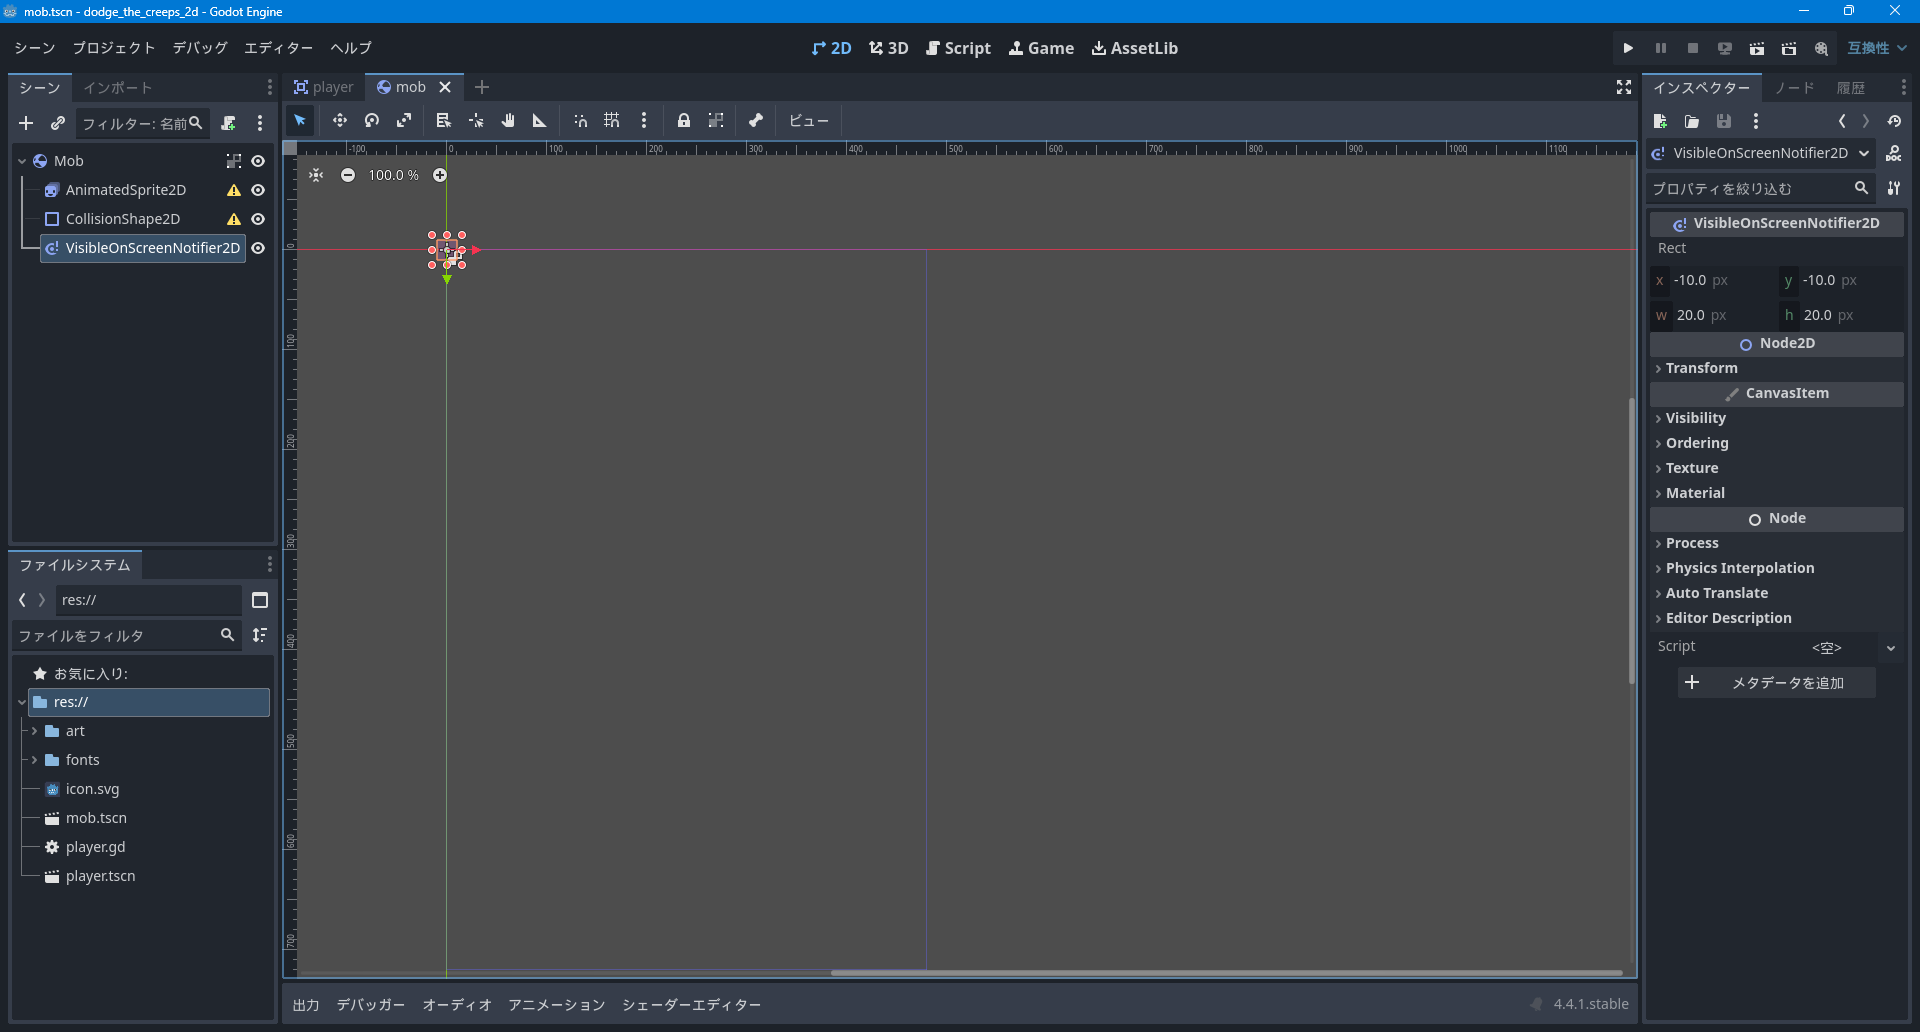
Task: Expand the Texture section
Action: (x=1777, y=468)
